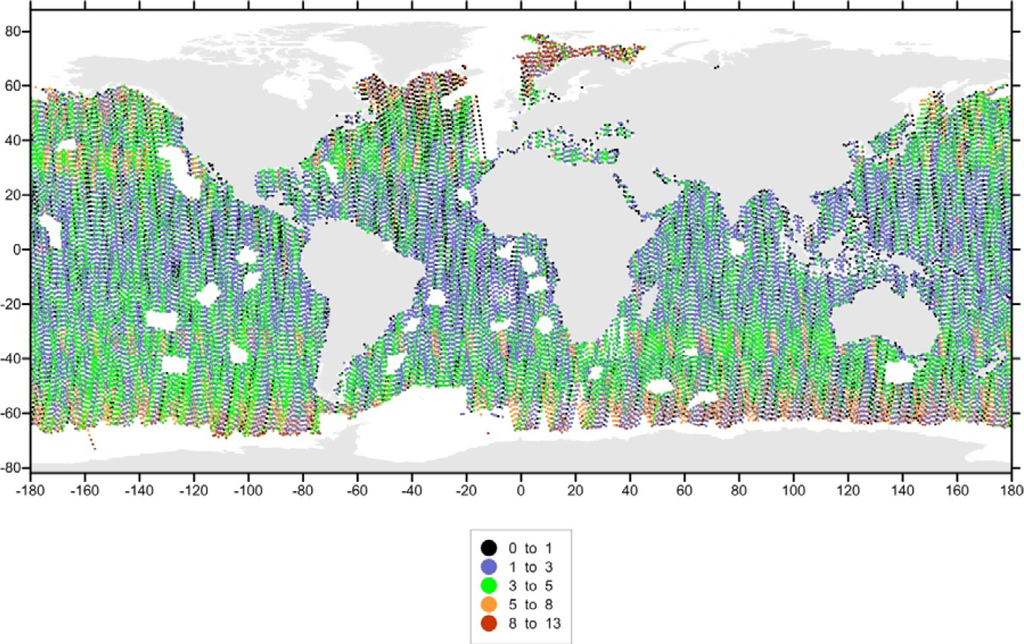The image size is (1024, 644).
Task: Pick the green 3 to 5 legend circle
Action: pos(489,585)
